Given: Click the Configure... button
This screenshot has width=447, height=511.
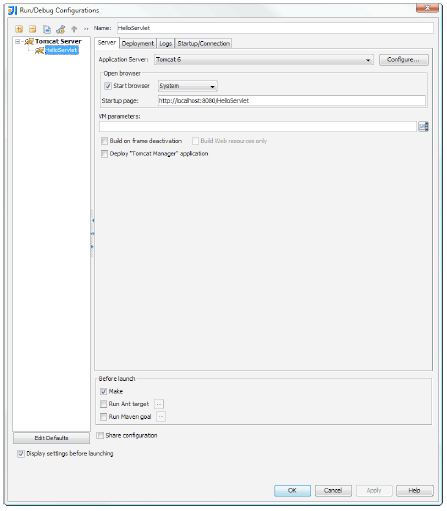Looking at the screenshot, I should [x=404, y=60].
